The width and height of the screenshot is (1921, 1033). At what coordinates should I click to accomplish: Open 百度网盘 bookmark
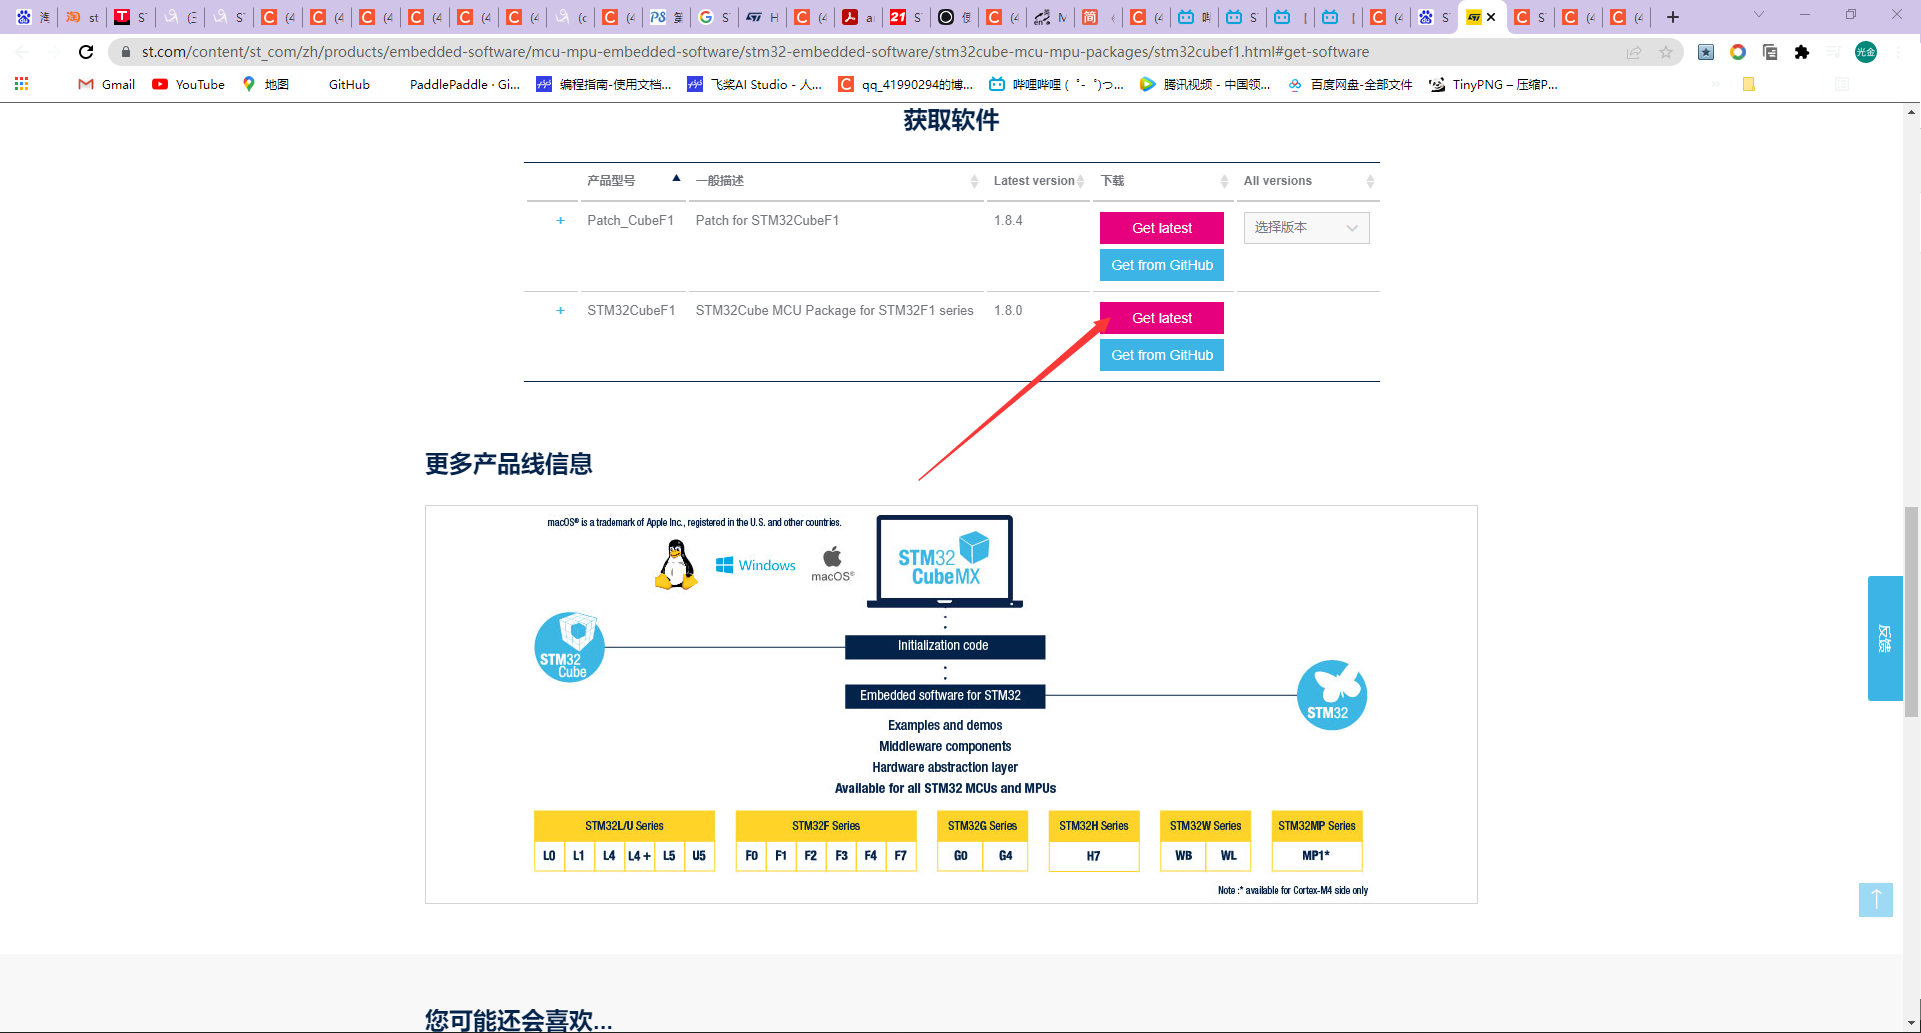[1350, 84]
